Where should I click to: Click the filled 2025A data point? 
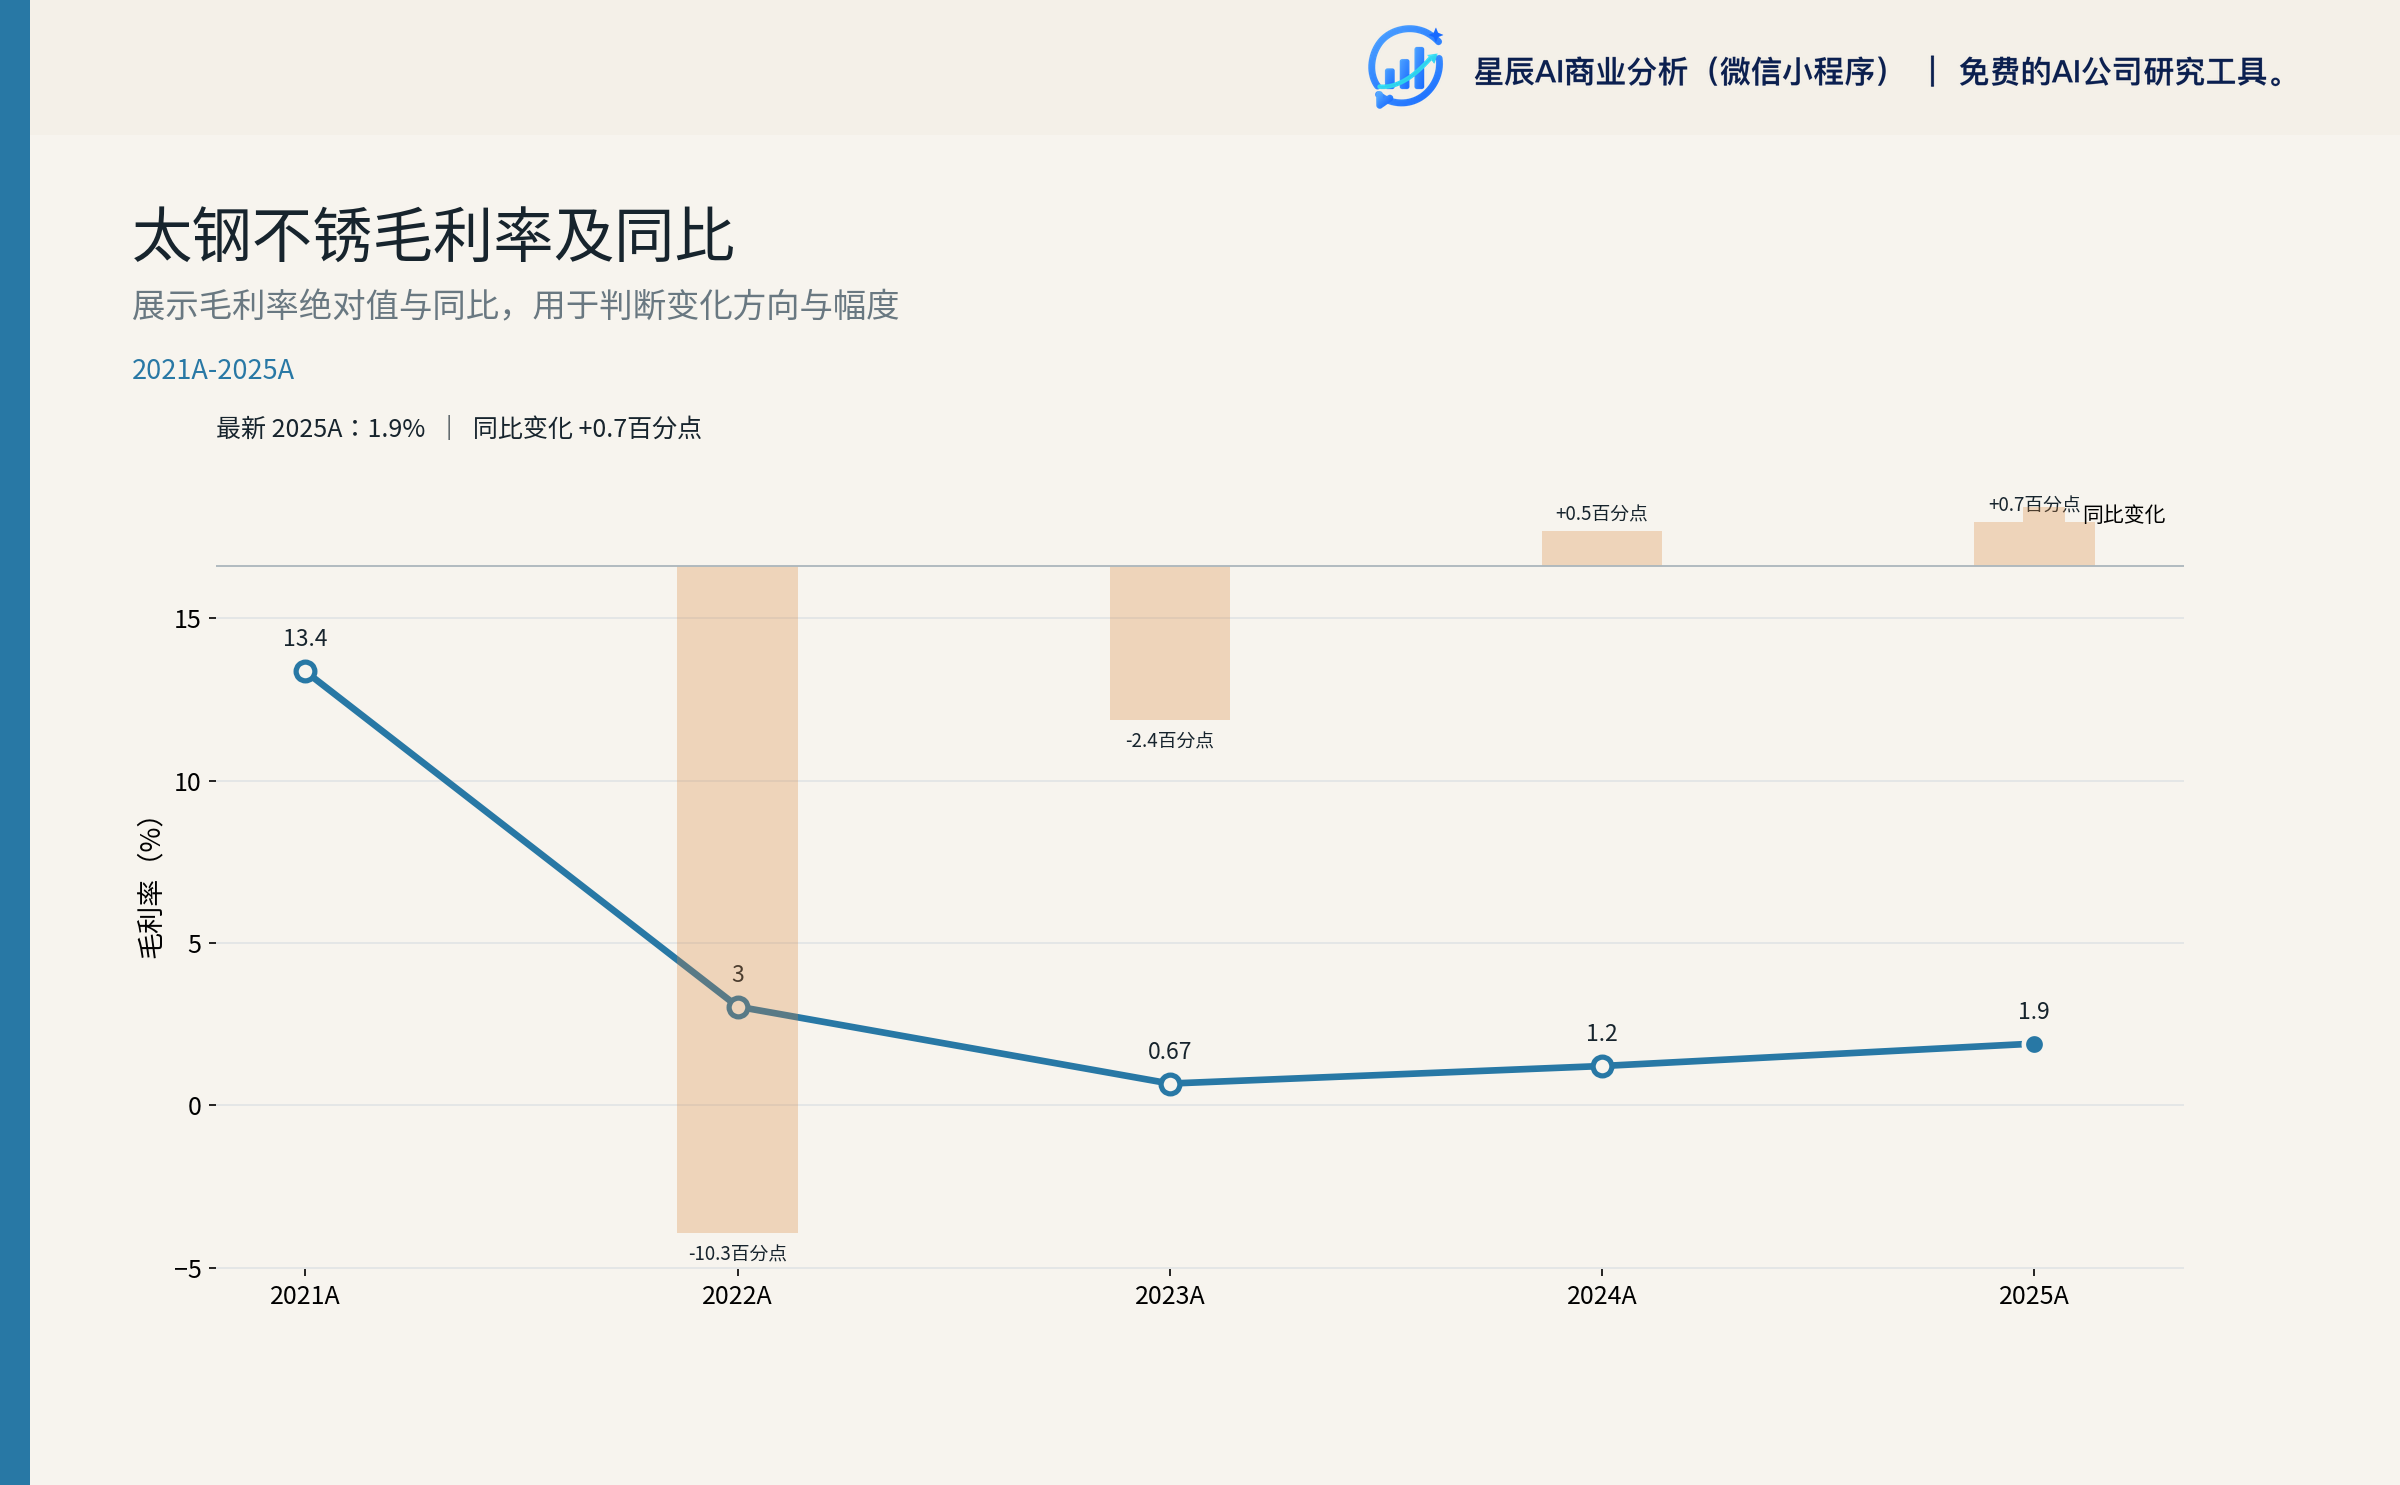2034,1044
